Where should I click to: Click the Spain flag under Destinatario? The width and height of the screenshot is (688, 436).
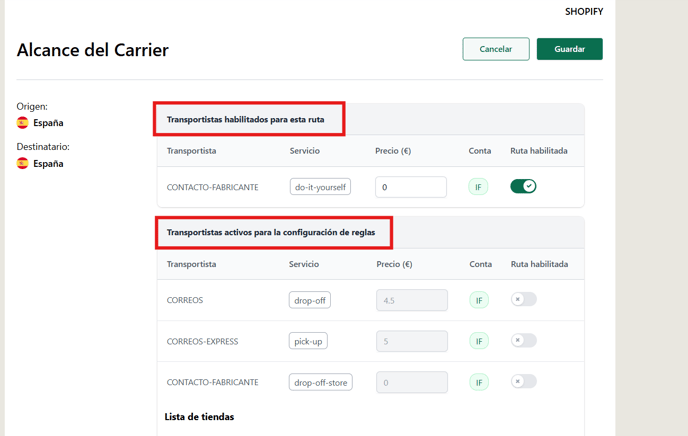click(x=22, y=164)
